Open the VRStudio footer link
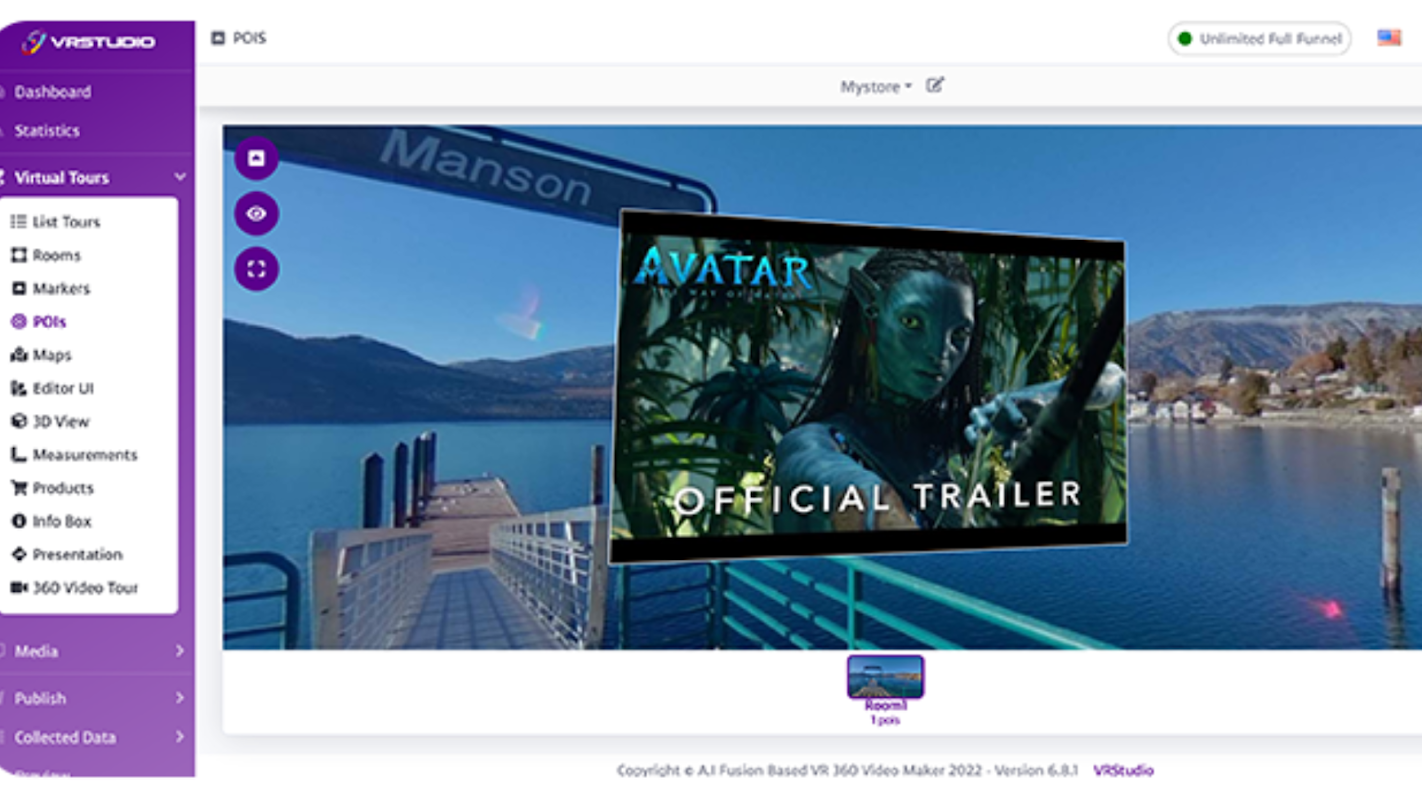The image size is (1422, 800). tap(1123, 770)
